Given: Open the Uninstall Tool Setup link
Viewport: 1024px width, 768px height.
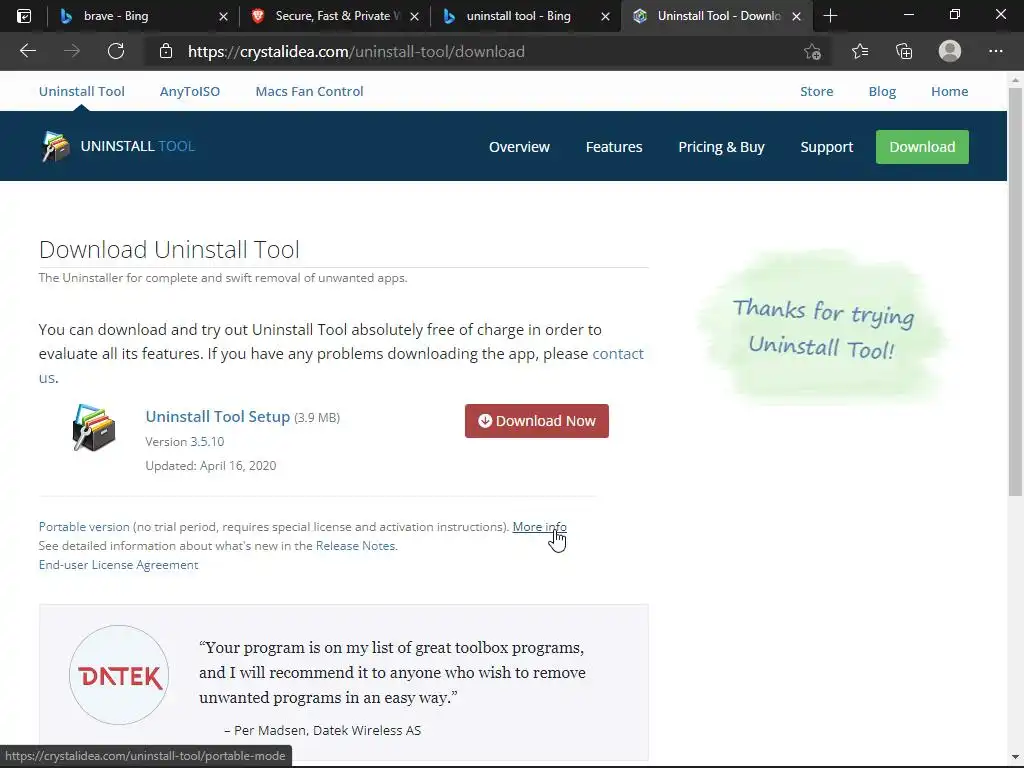Looking at the screenshot, I should click(217, 417).
